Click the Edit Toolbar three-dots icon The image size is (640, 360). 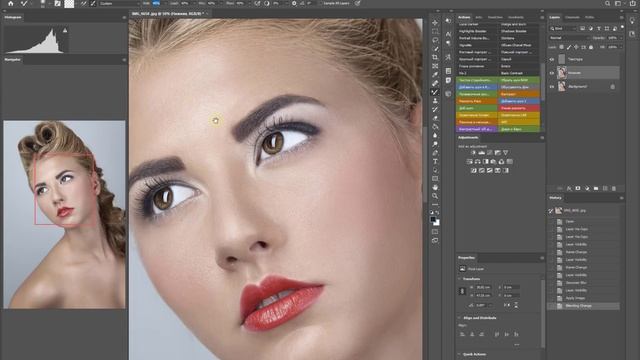[435, 205]
